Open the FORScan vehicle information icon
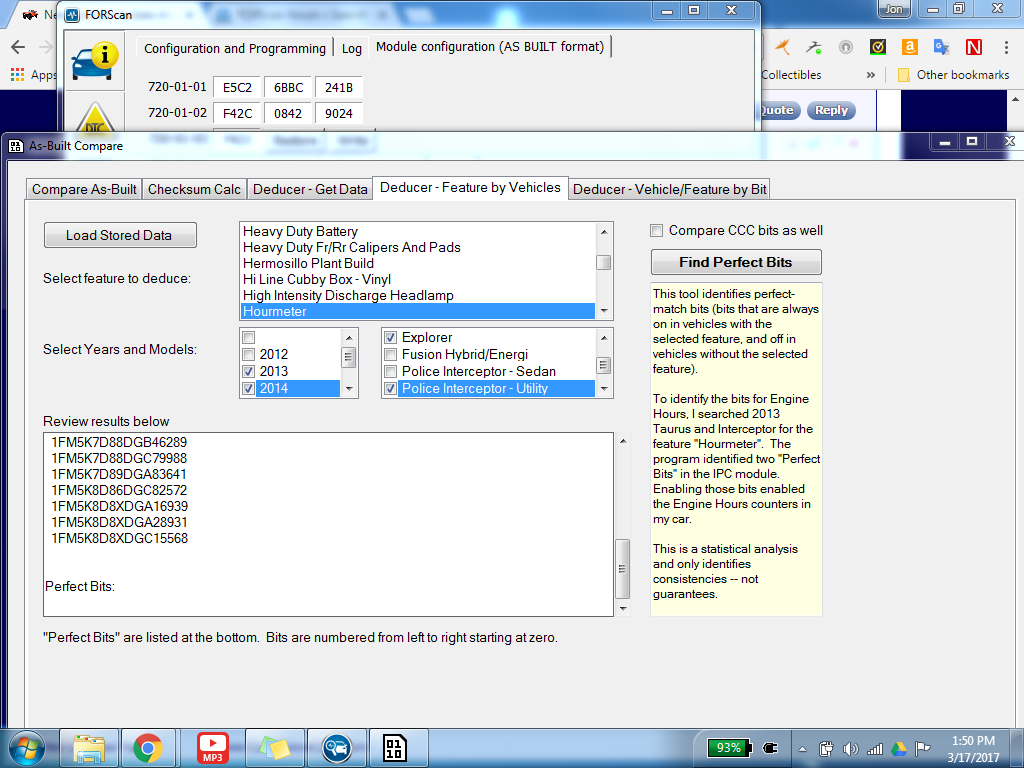Screen dimensions: 1024x768 [x=92, y=58]
